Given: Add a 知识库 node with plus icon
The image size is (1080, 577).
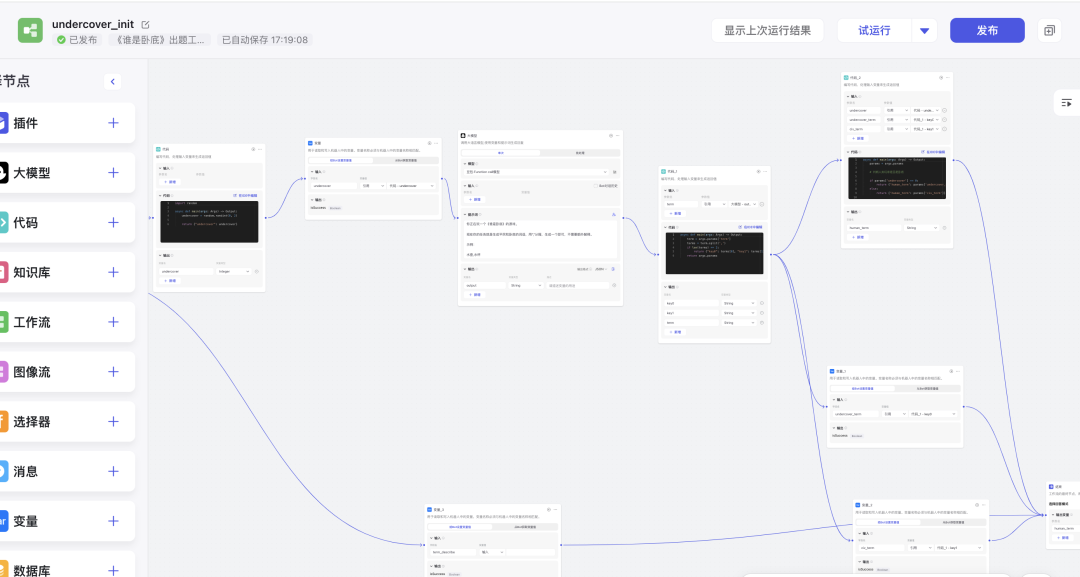Looking at the screenshot, I should [x=113, y=272].
